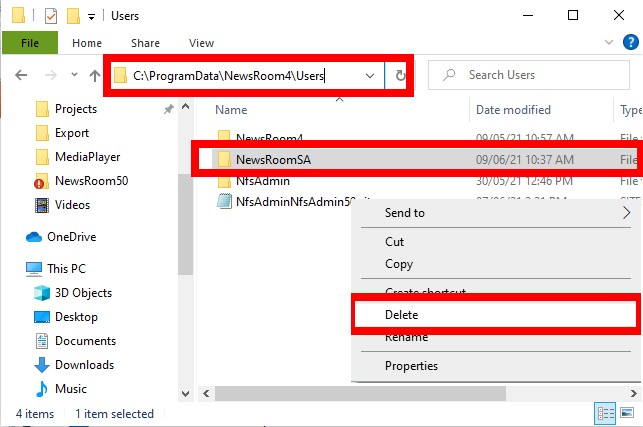Open Music under This PC
Image resolution: width=643 pixels, height=427 pixels.
click(71, 388)
